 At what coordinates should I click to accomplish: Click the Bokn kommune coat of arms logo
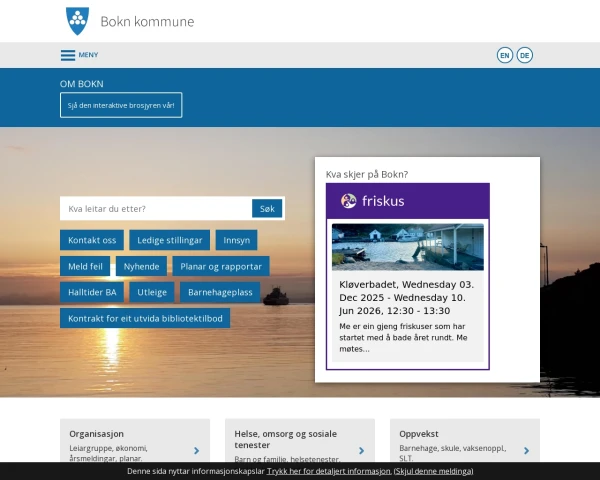click(x=76, y=20)
